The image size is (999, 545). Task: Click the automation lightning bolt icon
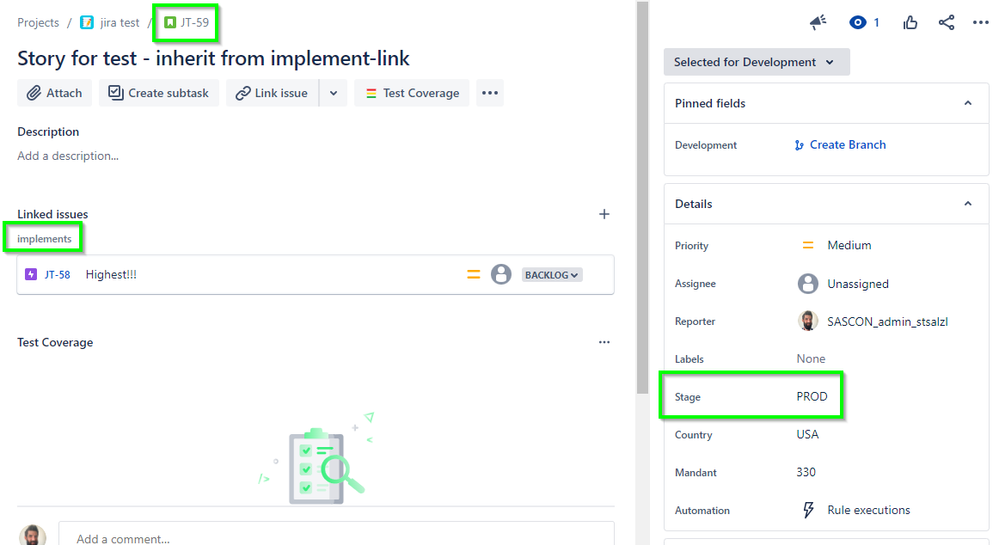point(808,510)
